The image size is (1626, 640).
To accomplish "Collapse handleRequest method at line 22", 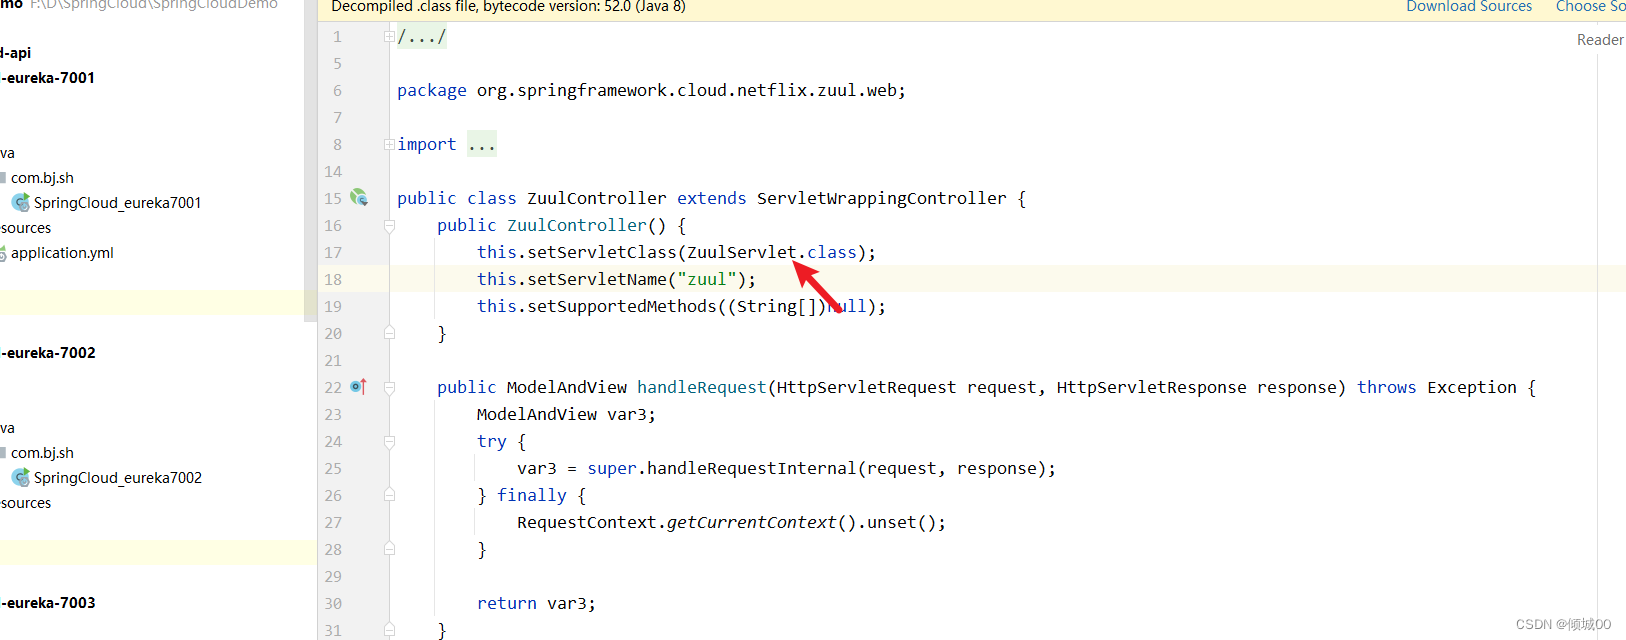I will click(389, 388).
